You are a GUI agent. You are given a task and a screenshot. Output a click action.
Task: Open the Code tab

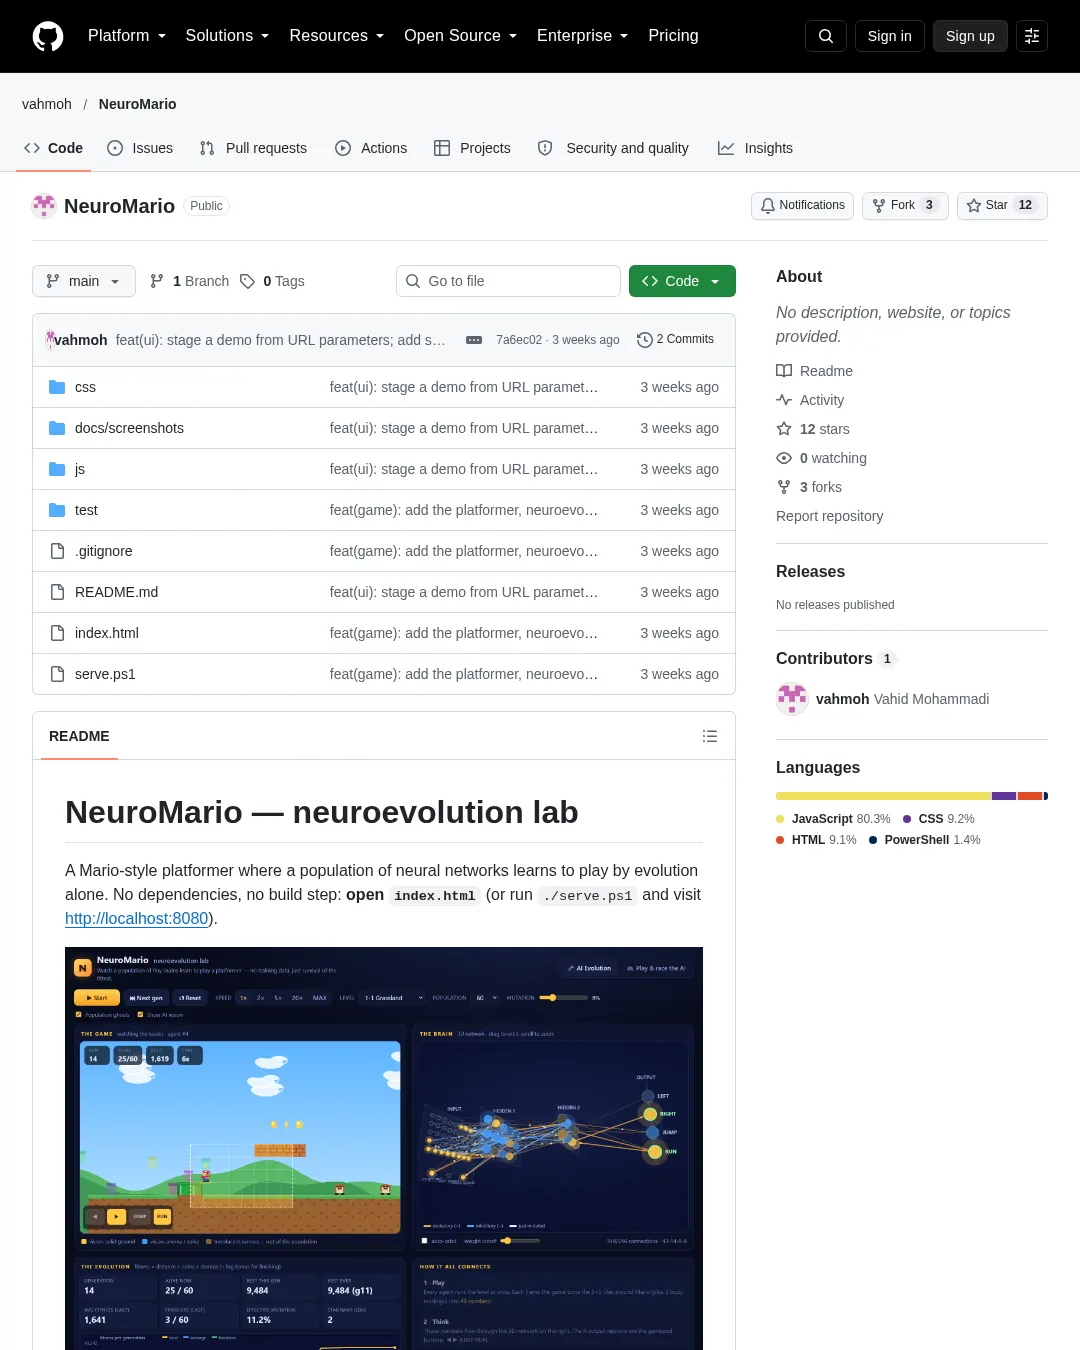pos(53,148)
